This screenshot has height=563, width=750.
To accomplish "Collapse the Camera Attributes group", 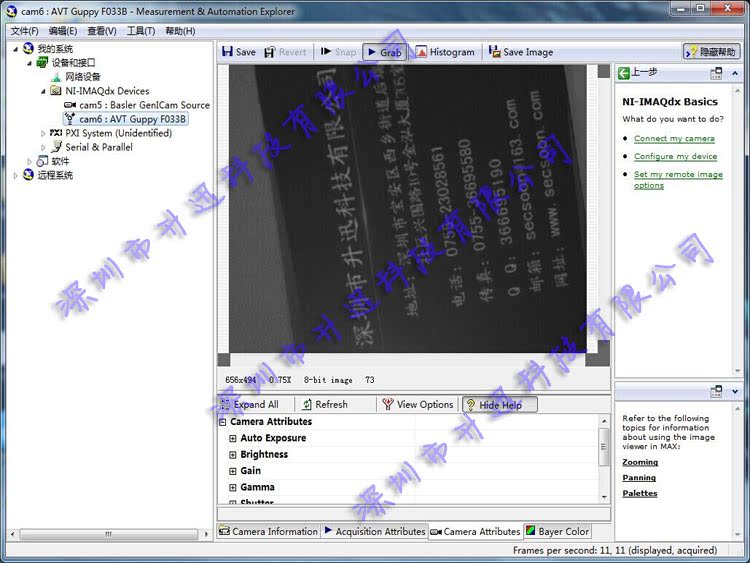I will point(222,422).
